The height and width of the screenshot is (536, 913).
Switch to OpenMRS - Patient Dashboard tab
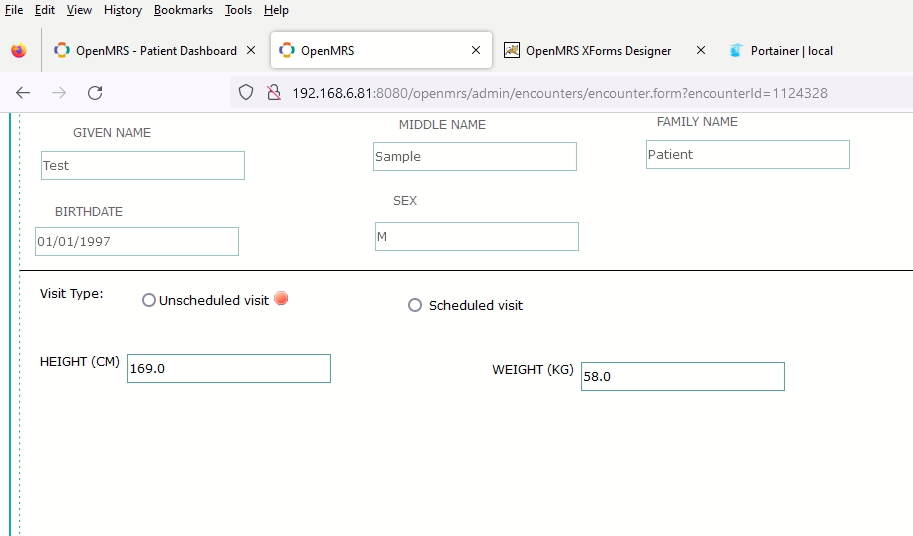click(156, 51)
